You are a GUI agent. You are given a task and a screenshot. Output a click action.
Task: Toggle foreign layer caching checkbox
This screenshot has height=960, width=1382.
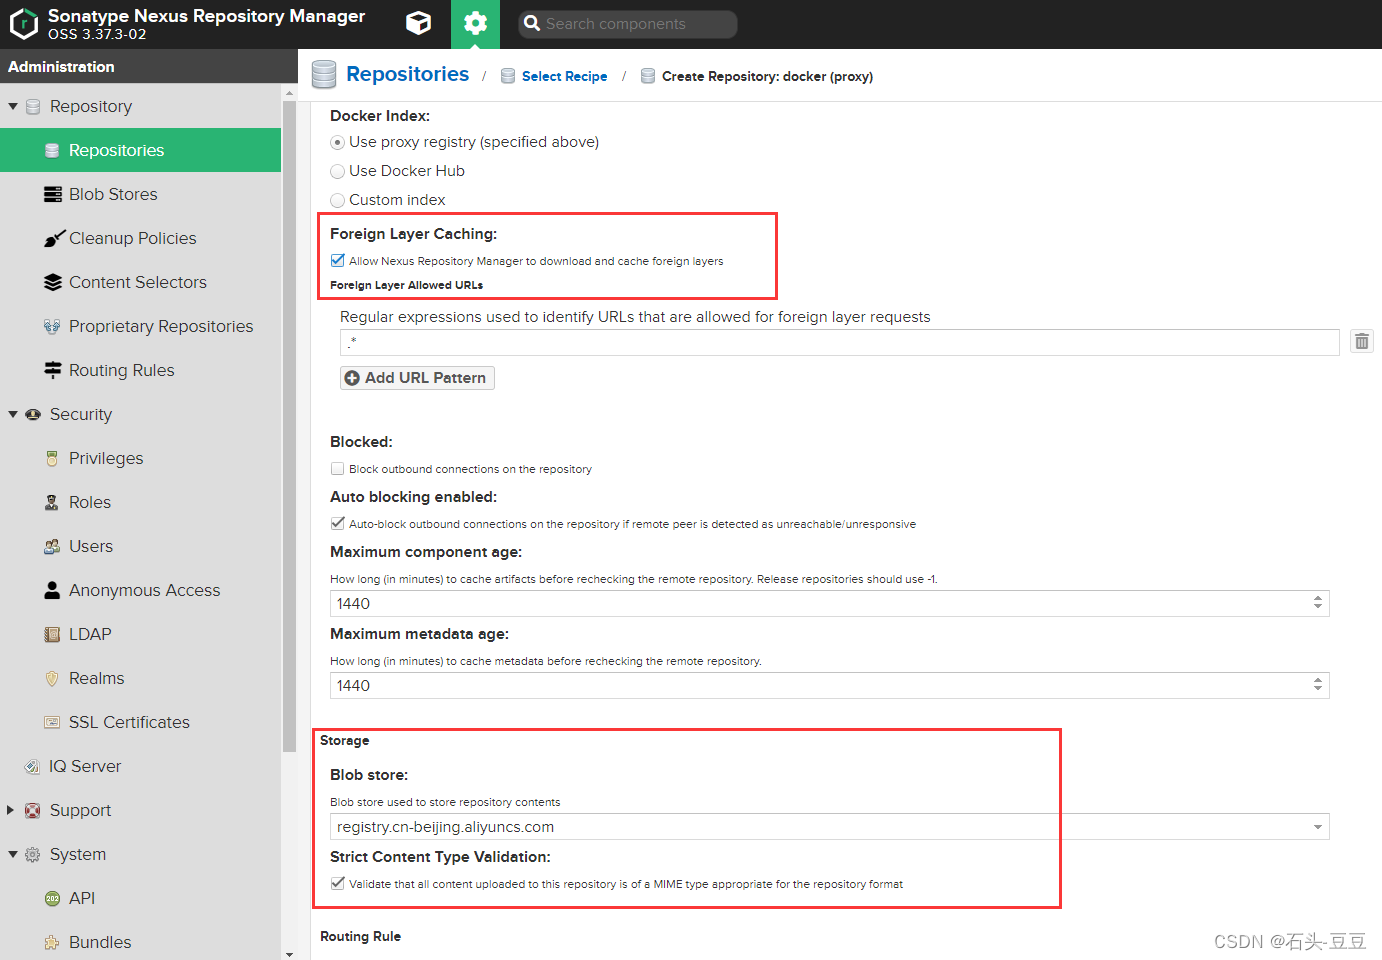tap(337, 260)
